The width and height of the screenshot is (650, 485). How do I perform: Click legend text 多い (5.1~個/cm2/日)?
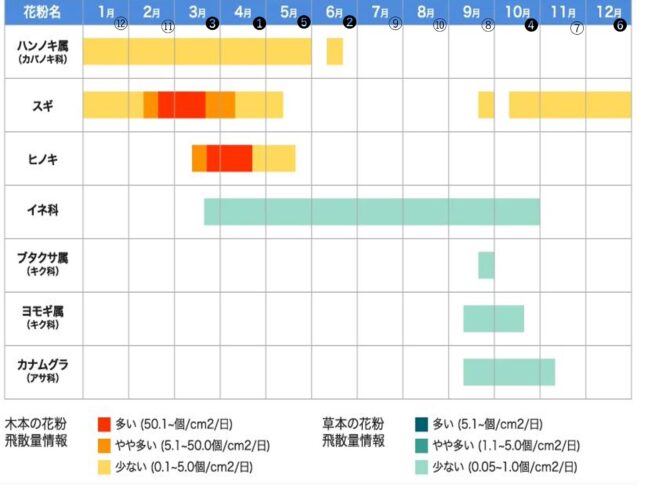(x=488, y=424)
